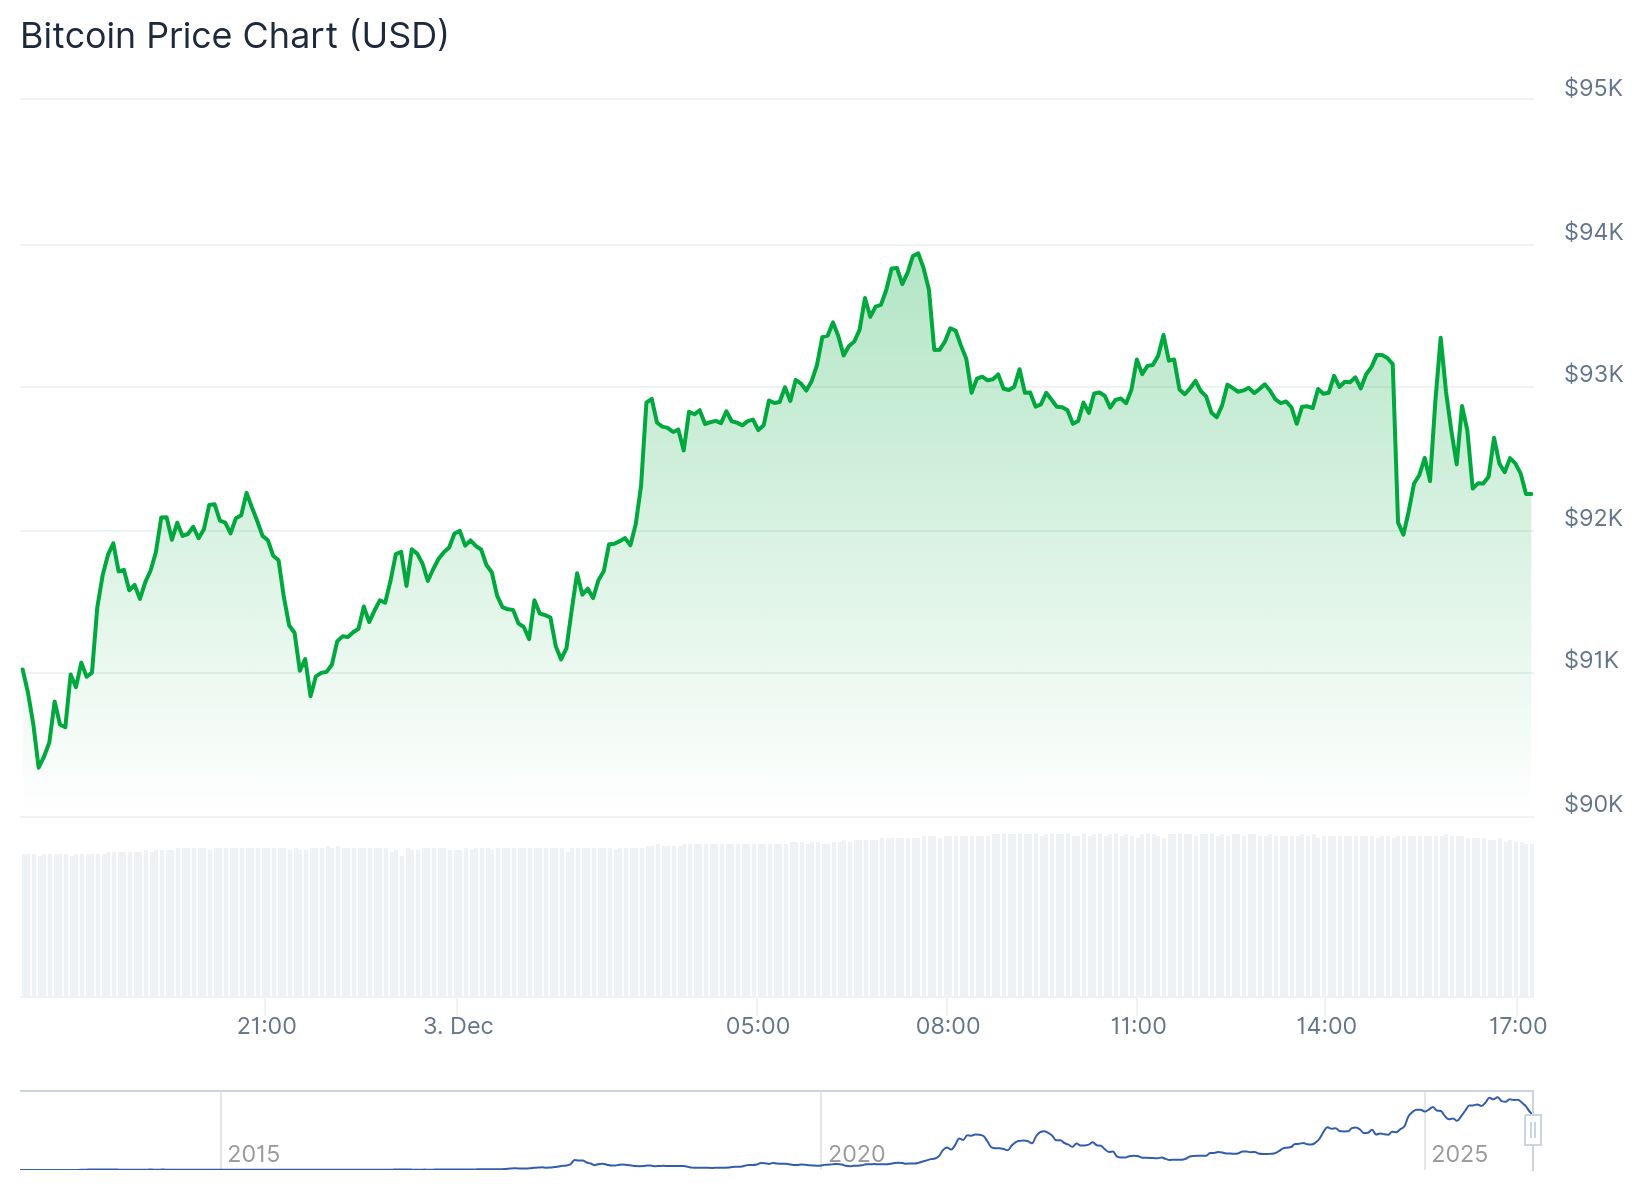1644x1200 pixels.
Task: Click the price line peak near $94K
Action: [x=918, y=254]
